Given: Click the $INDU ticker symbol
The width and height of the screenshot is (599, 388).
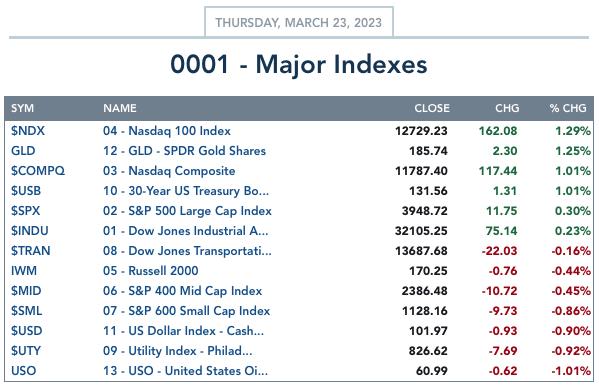Looking at the screenshot, I should tap(30, 231).
